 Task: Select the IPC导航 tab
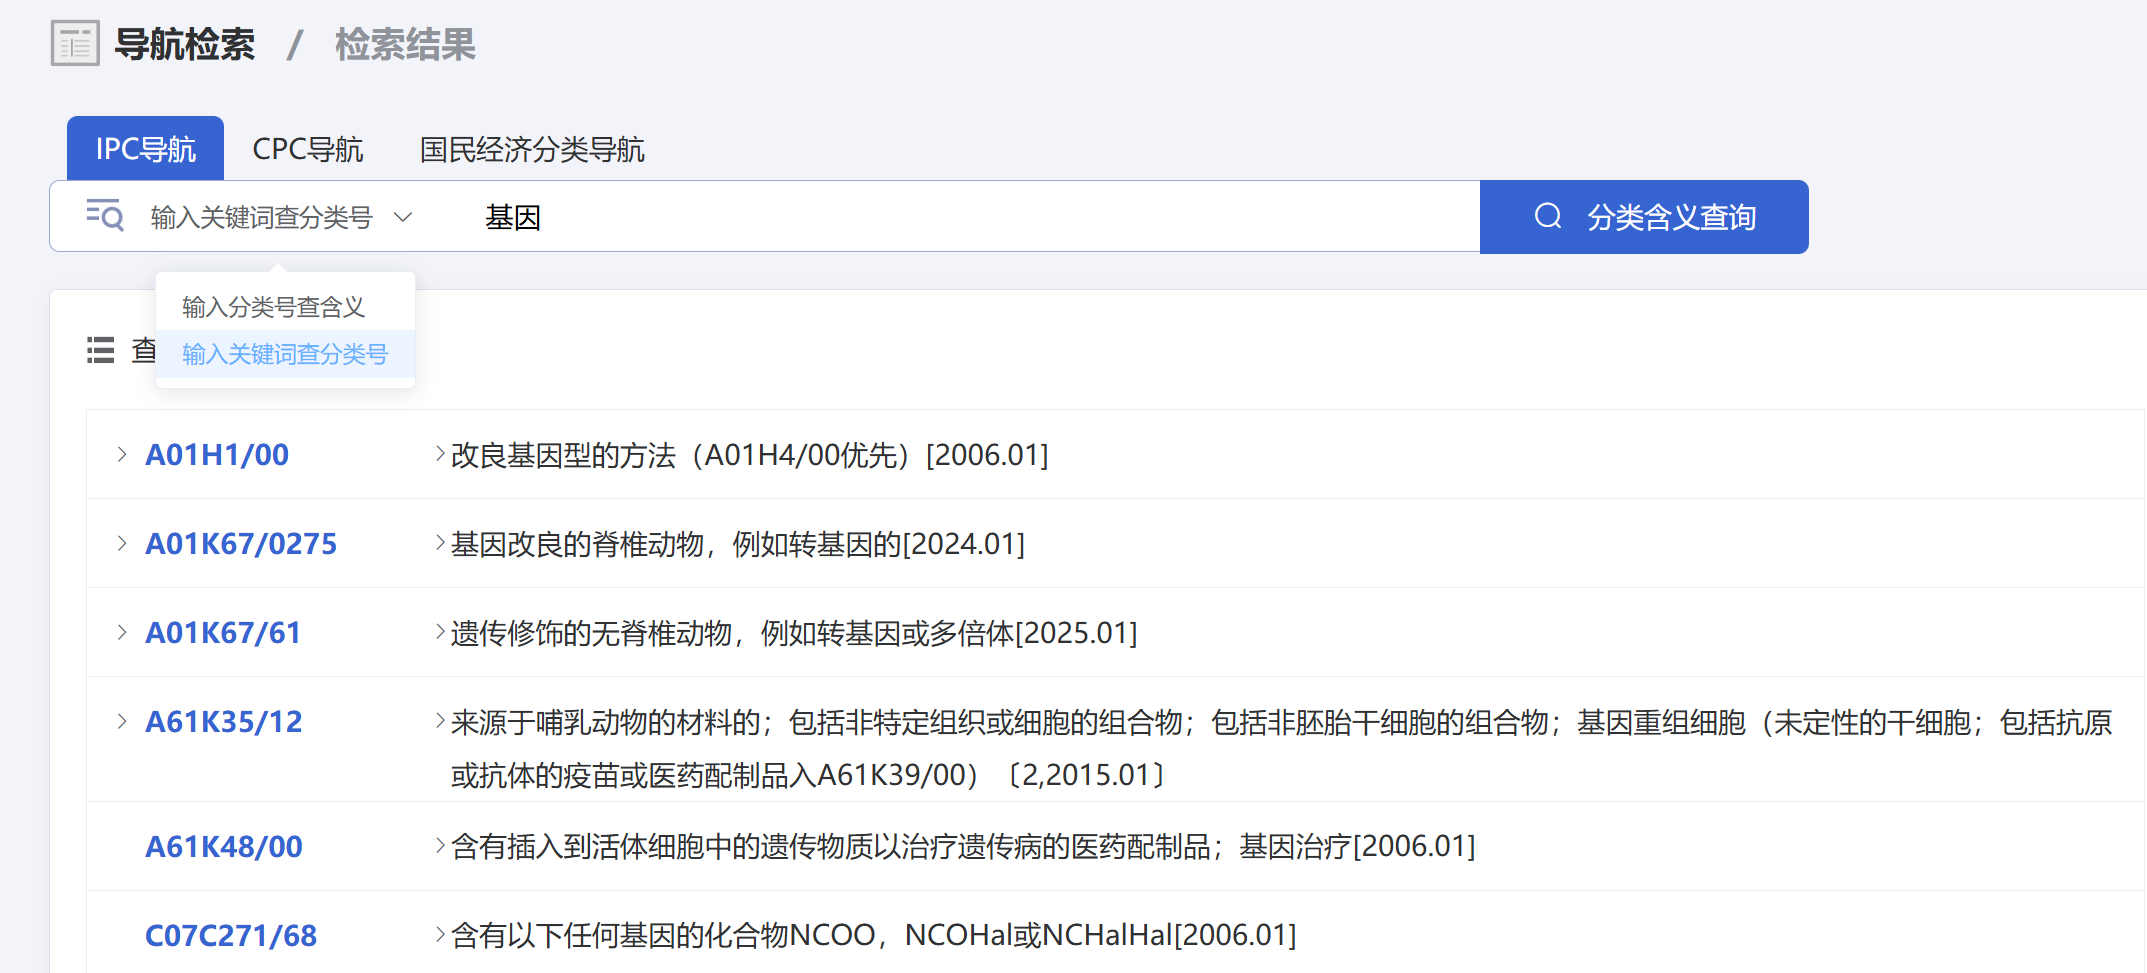click(144, 147)
